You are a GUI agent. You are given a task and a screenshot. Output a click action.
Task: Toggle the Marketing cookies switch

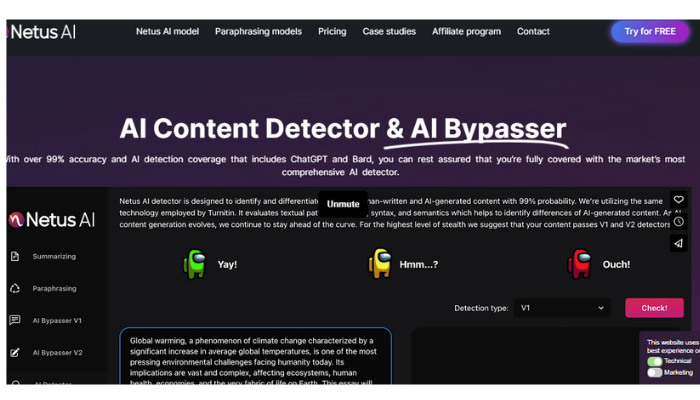(654, 372)
